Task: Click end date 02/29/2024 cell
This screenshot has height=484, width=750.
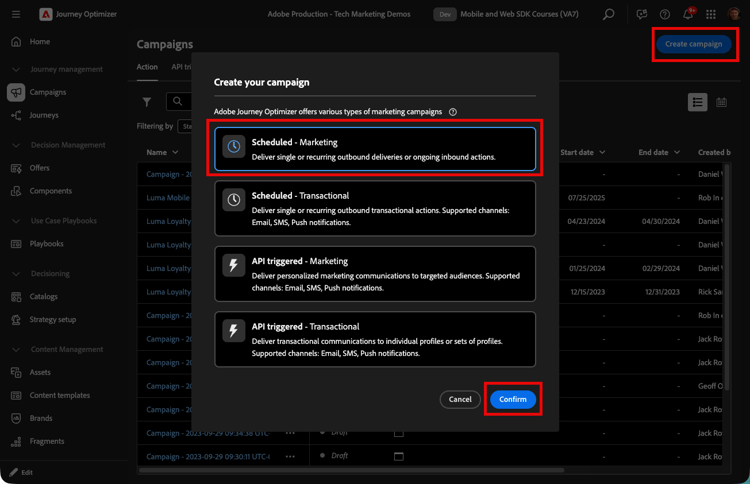Action: tap(661, 268)
